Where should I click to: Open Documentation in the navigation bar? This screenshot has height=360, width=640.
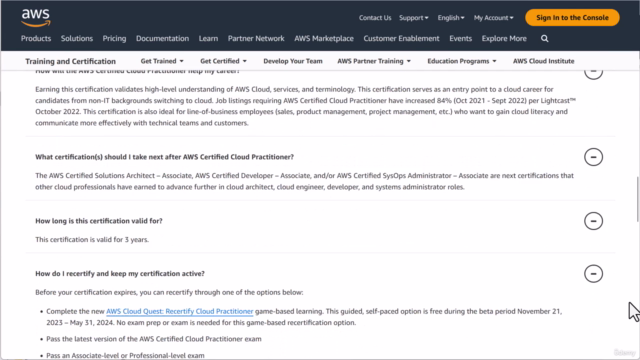(162, 38)
